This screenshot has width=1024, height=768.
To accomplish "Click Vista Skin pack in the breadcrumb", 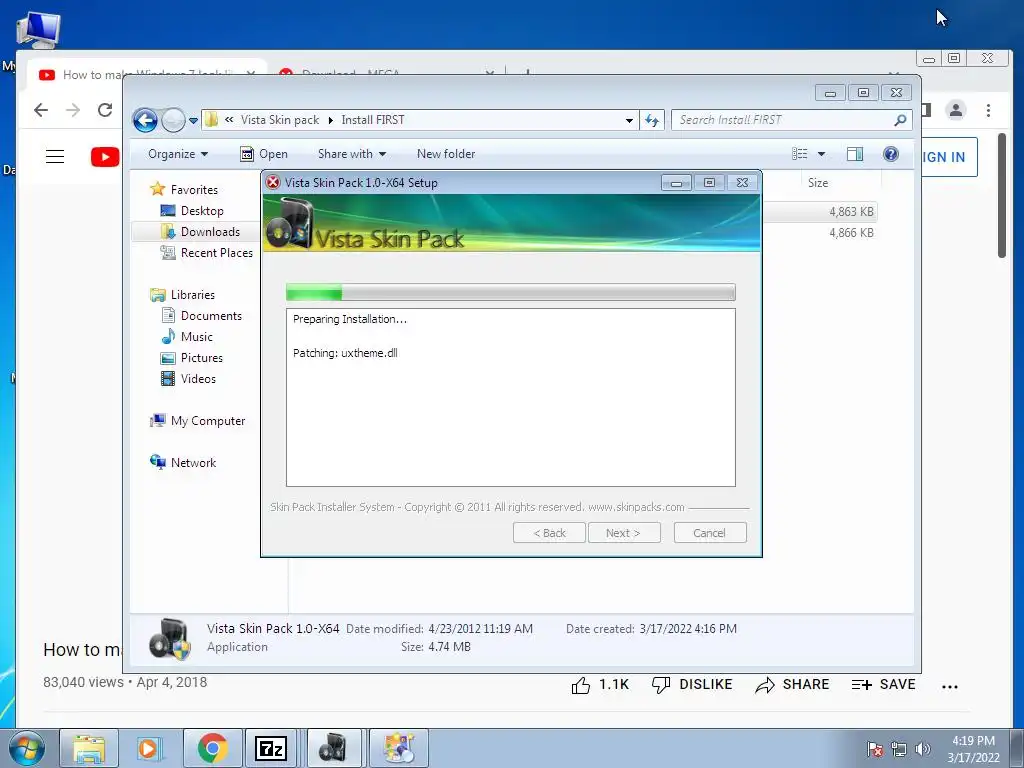I will pos(280,120).
